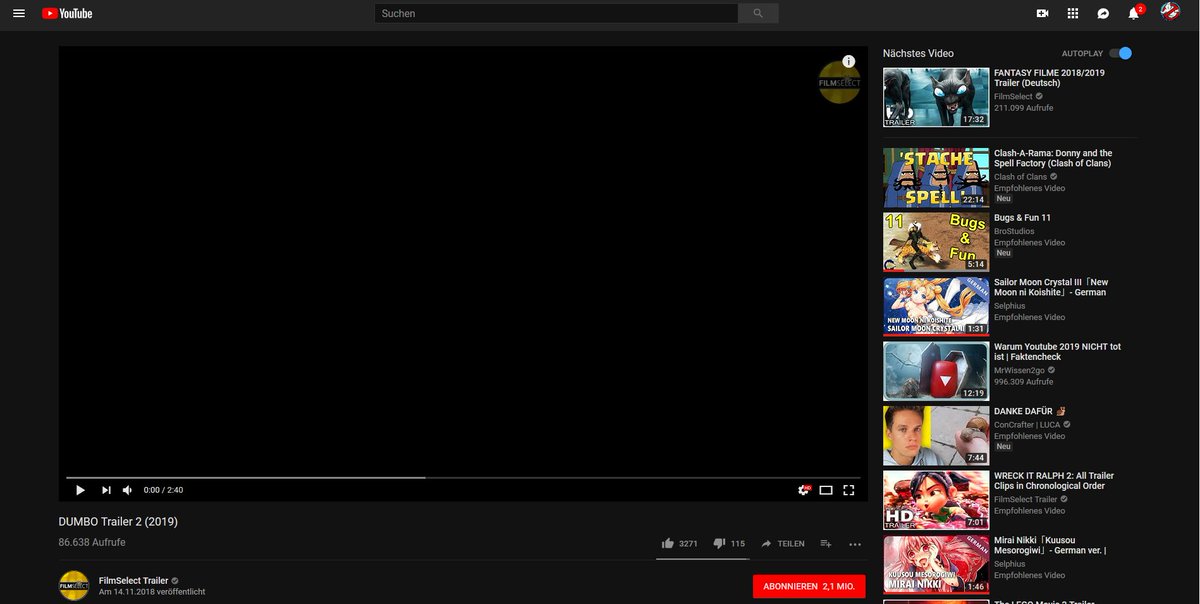Open the Mirai Nikki video thumbnail
This screenshot has height=604, width=1200.
coord(936,565)
